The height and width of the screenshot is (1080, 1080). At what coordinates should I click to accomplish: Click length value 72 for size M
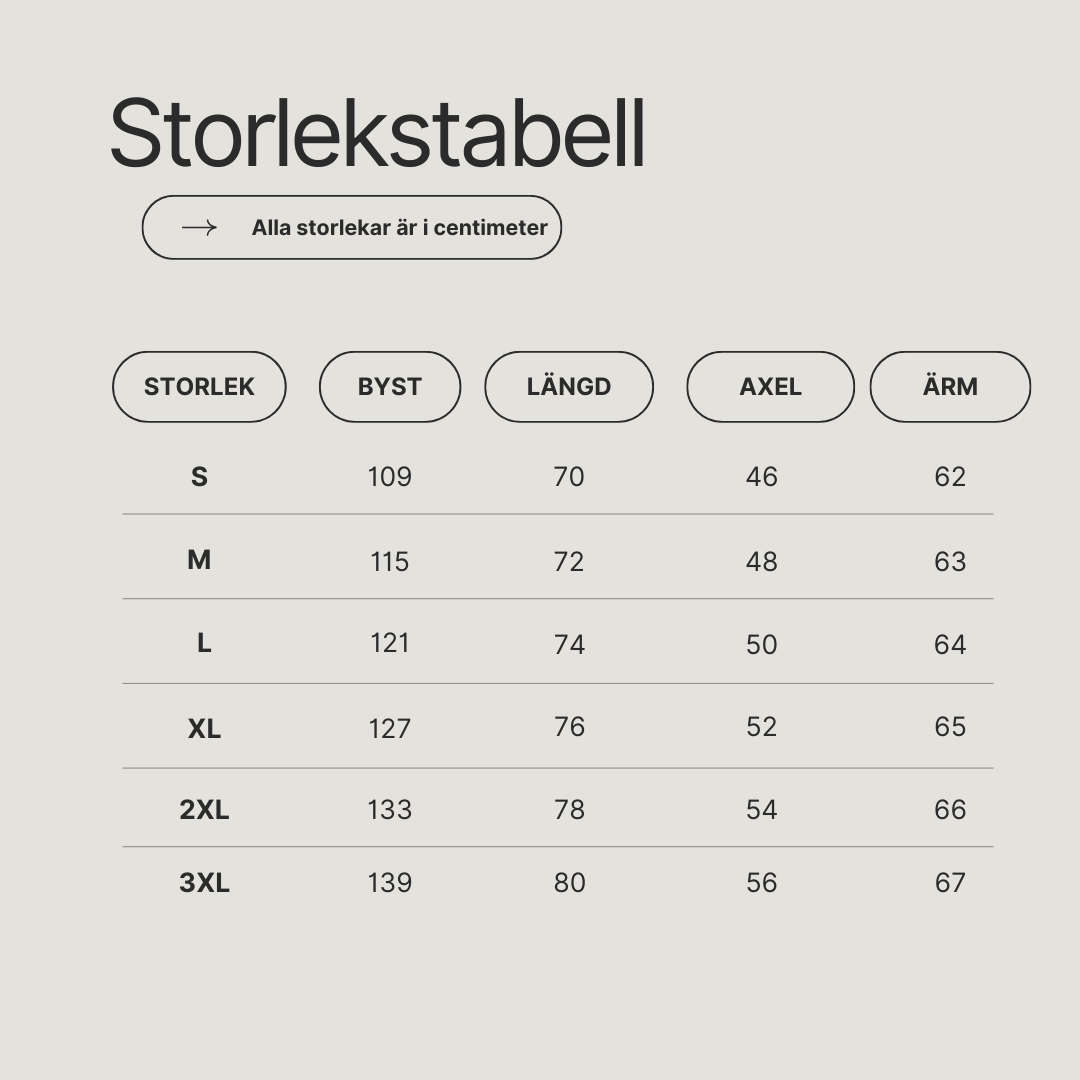569,562
